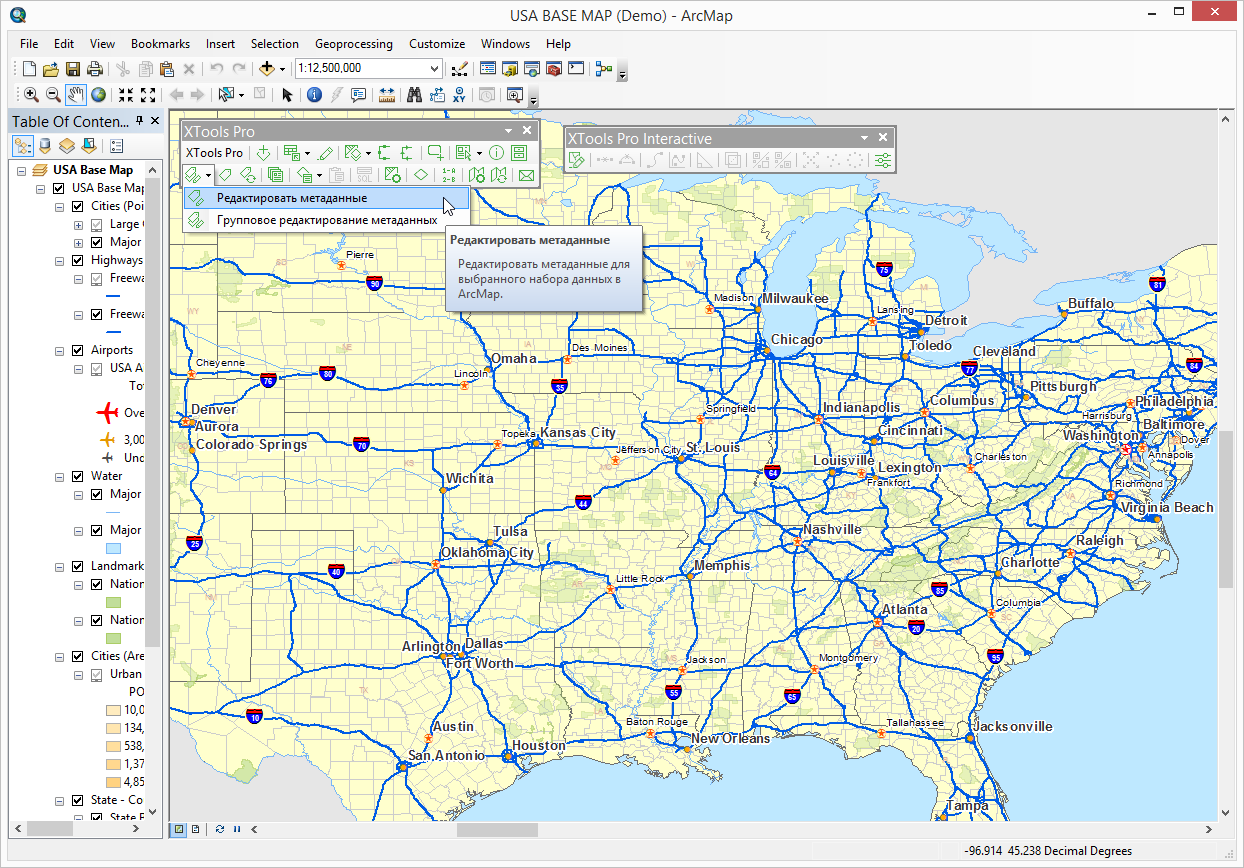This screenshot has width=1244, height=868.
Task: Switch to List By Source view
Action: click(45, 146)
